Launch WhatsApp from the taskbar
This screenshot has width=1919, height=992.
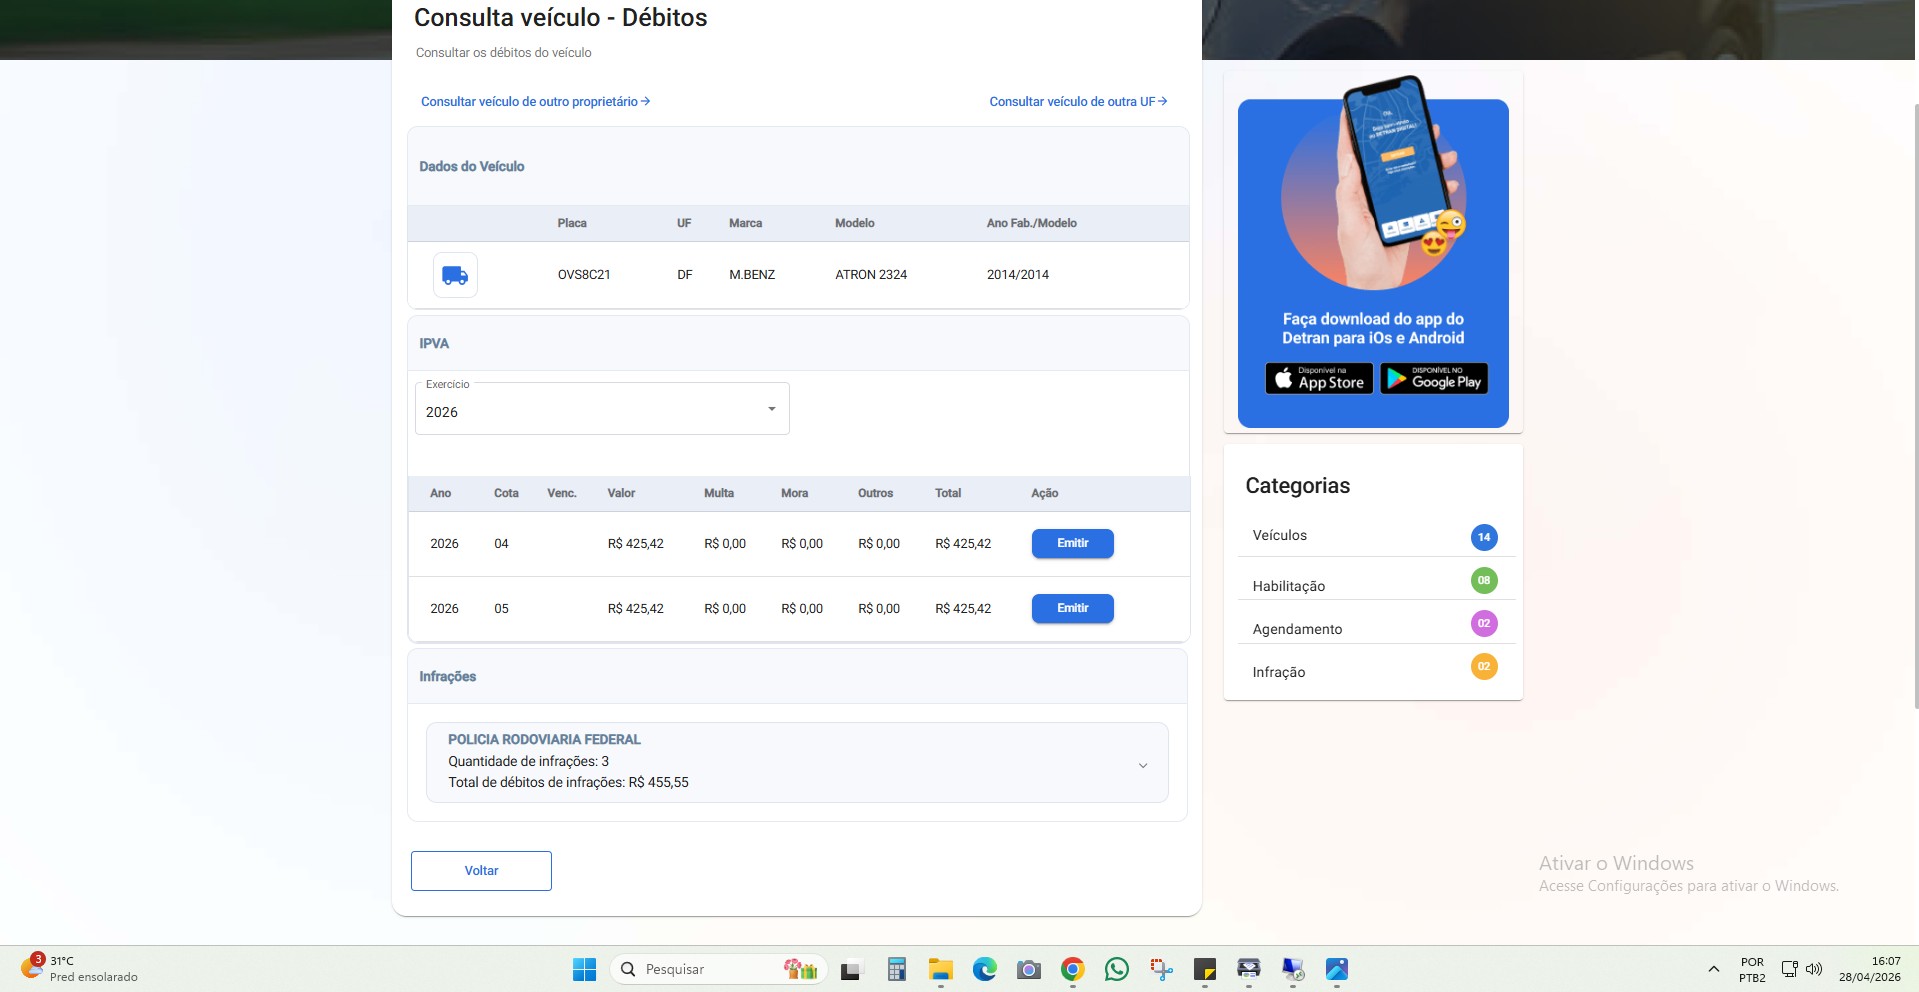click(1116, 969)
